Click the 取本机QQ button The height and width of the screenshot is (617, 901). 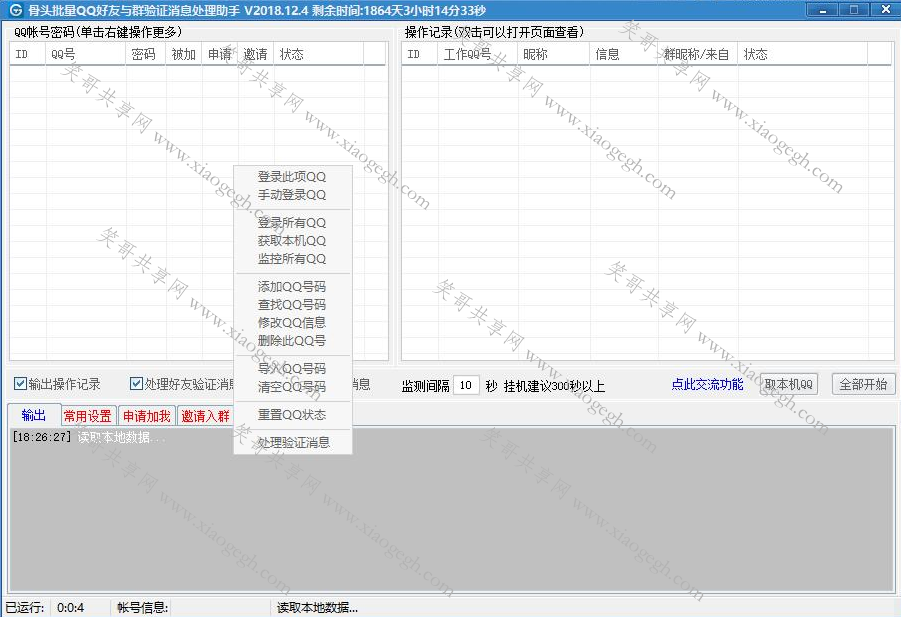789,384
